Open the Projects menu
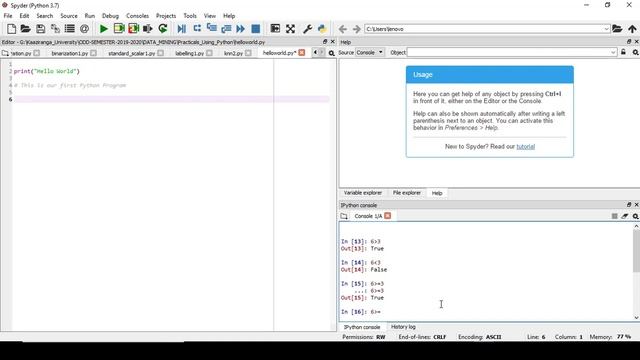The width and height of the screenshot is (640, 360). [166, 16]
